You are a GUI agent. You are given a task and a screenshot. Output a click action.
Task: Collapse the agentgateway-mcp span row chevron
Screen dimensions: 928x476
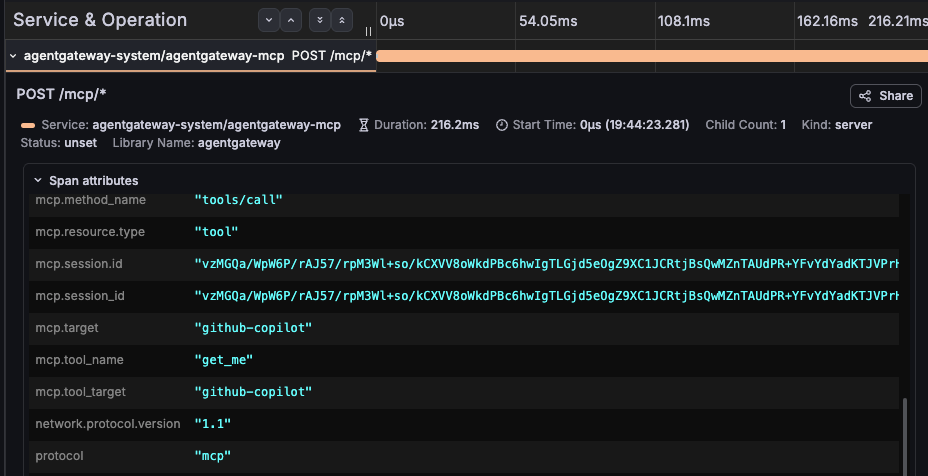coord(13,56)
